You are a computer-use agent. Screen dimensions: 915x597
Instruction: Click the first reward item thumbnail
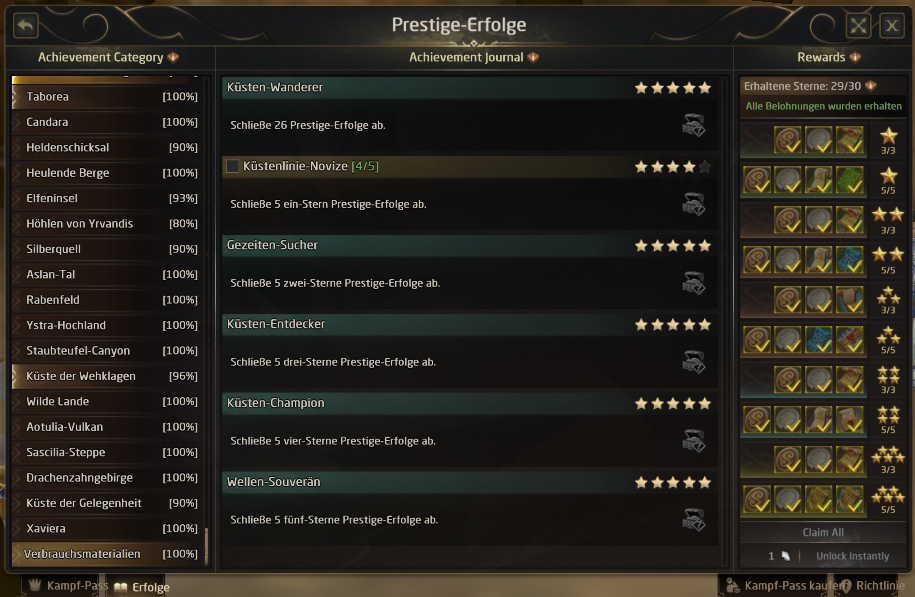click(789, 139)
